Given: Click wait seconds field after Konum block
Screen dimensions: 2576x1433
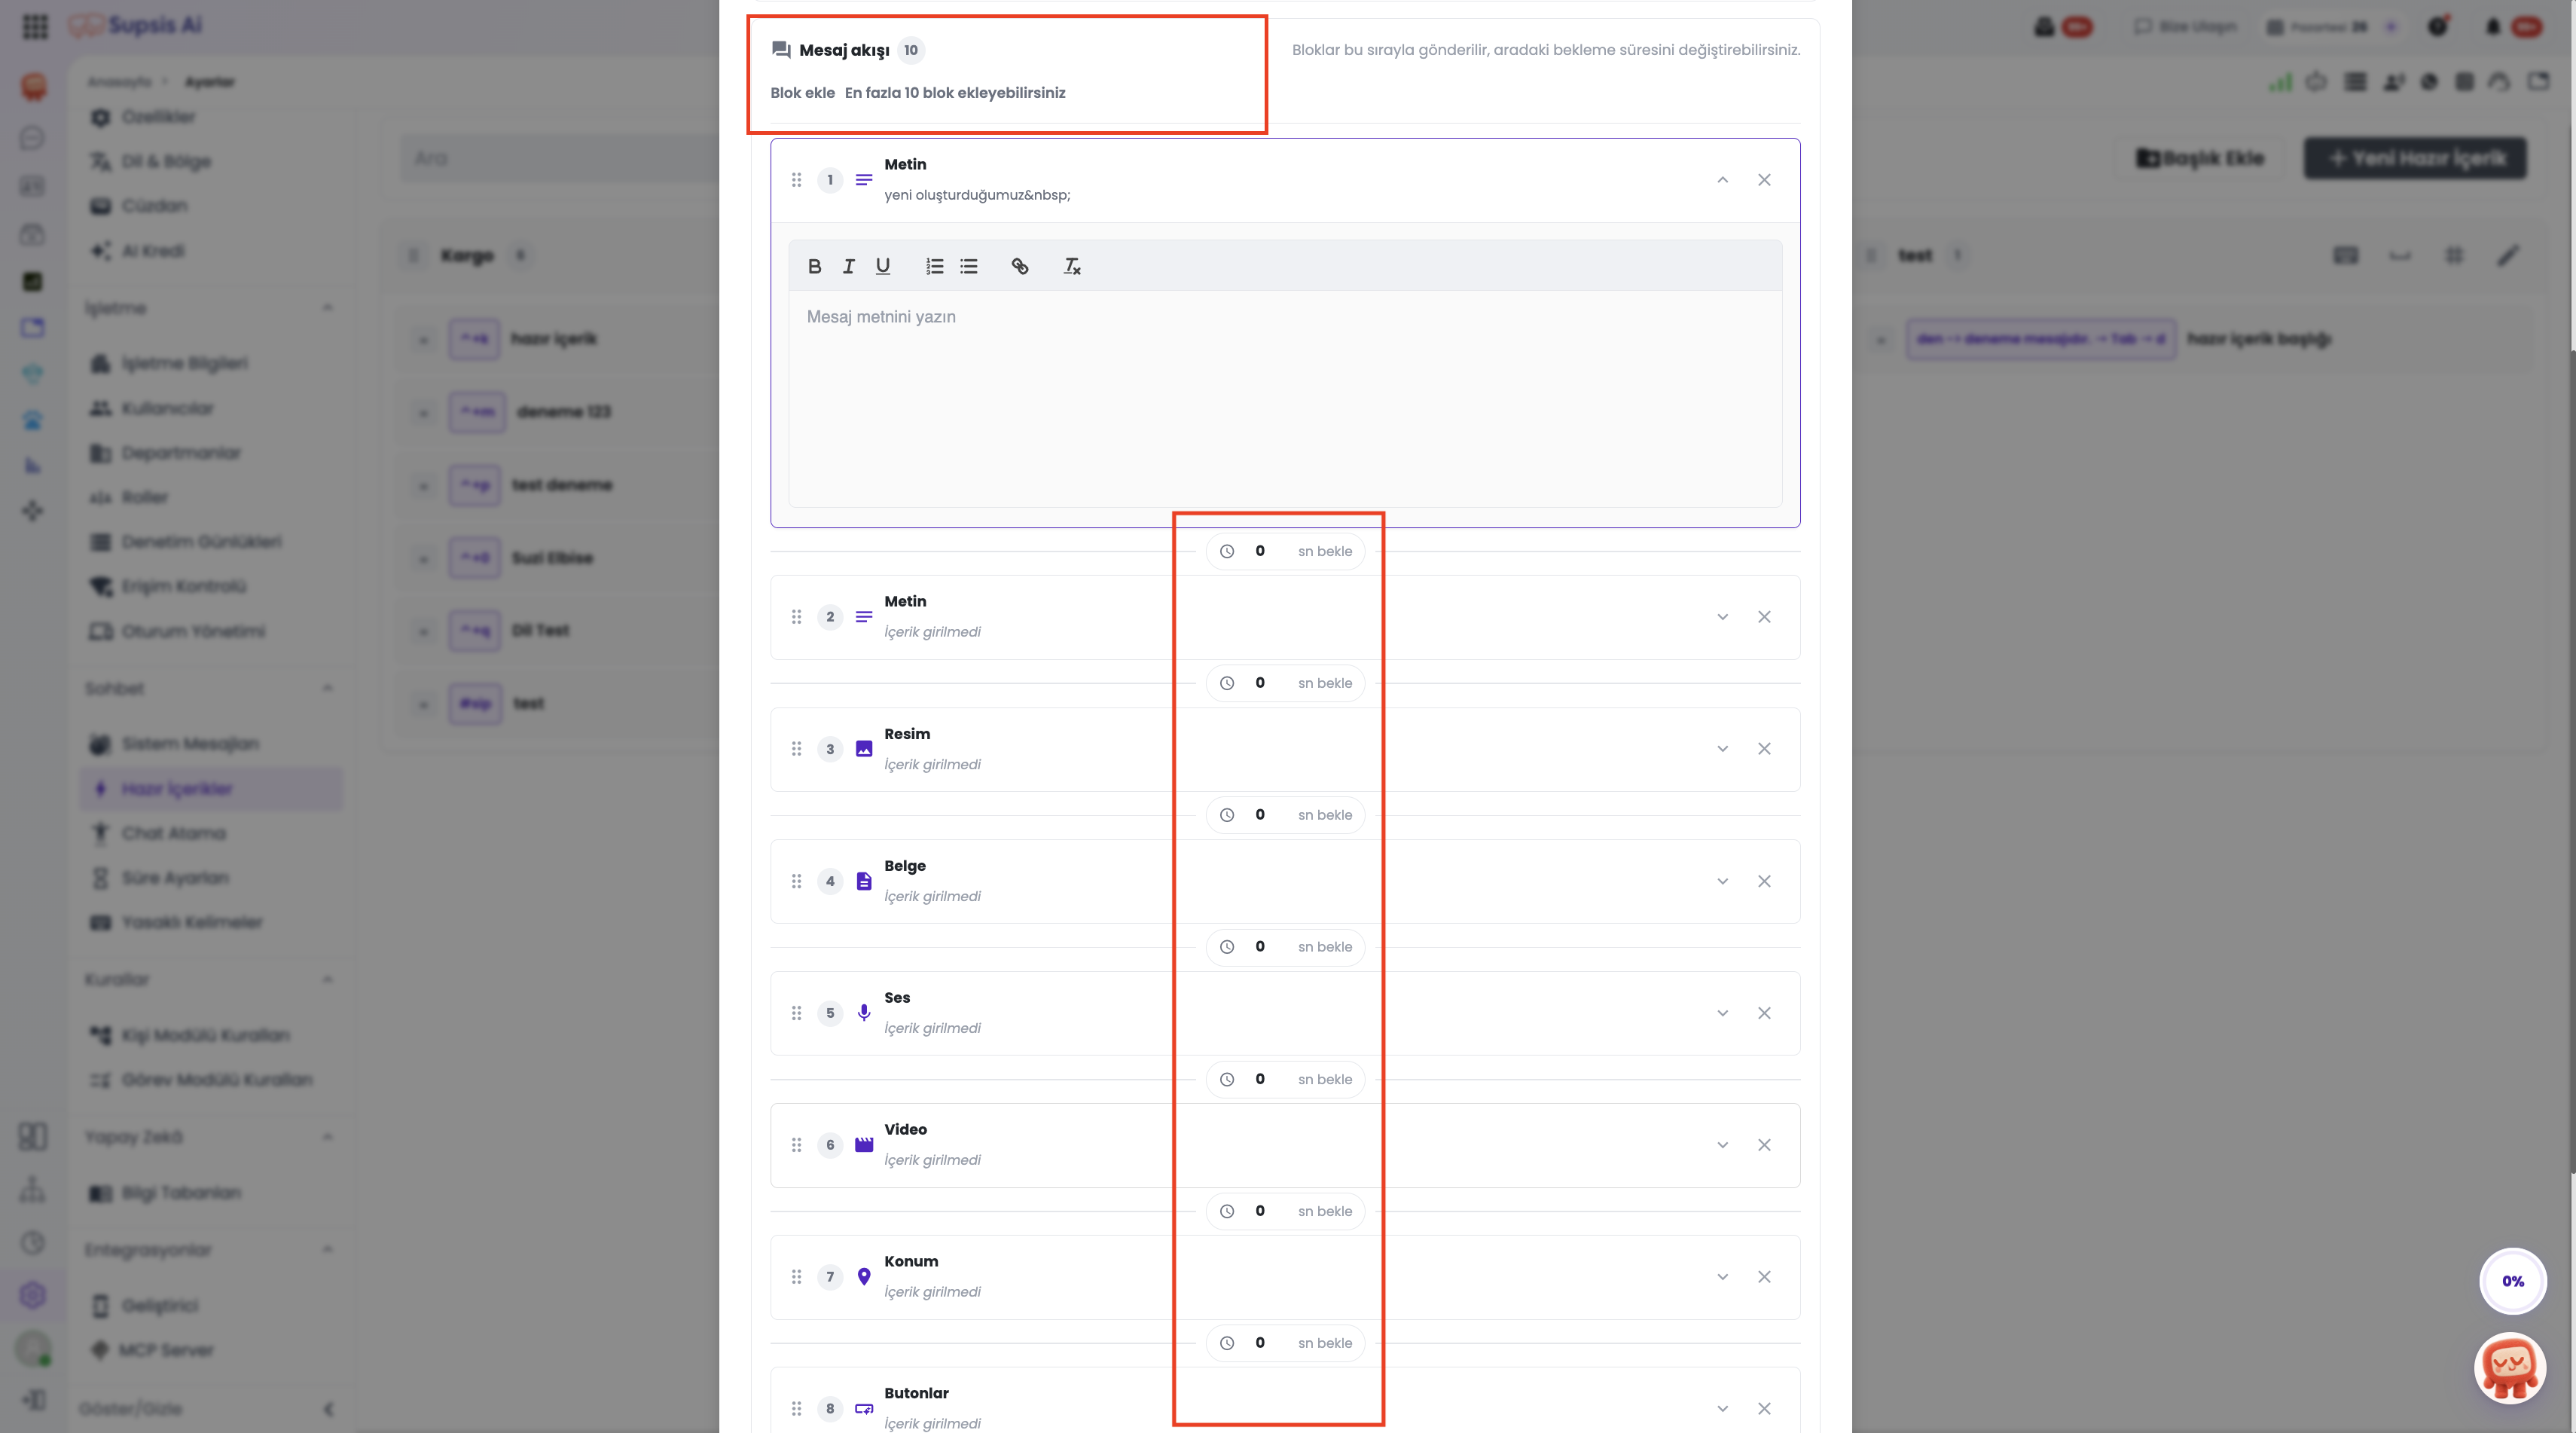Looking at the screenshot, I should coord(1260,1343).
